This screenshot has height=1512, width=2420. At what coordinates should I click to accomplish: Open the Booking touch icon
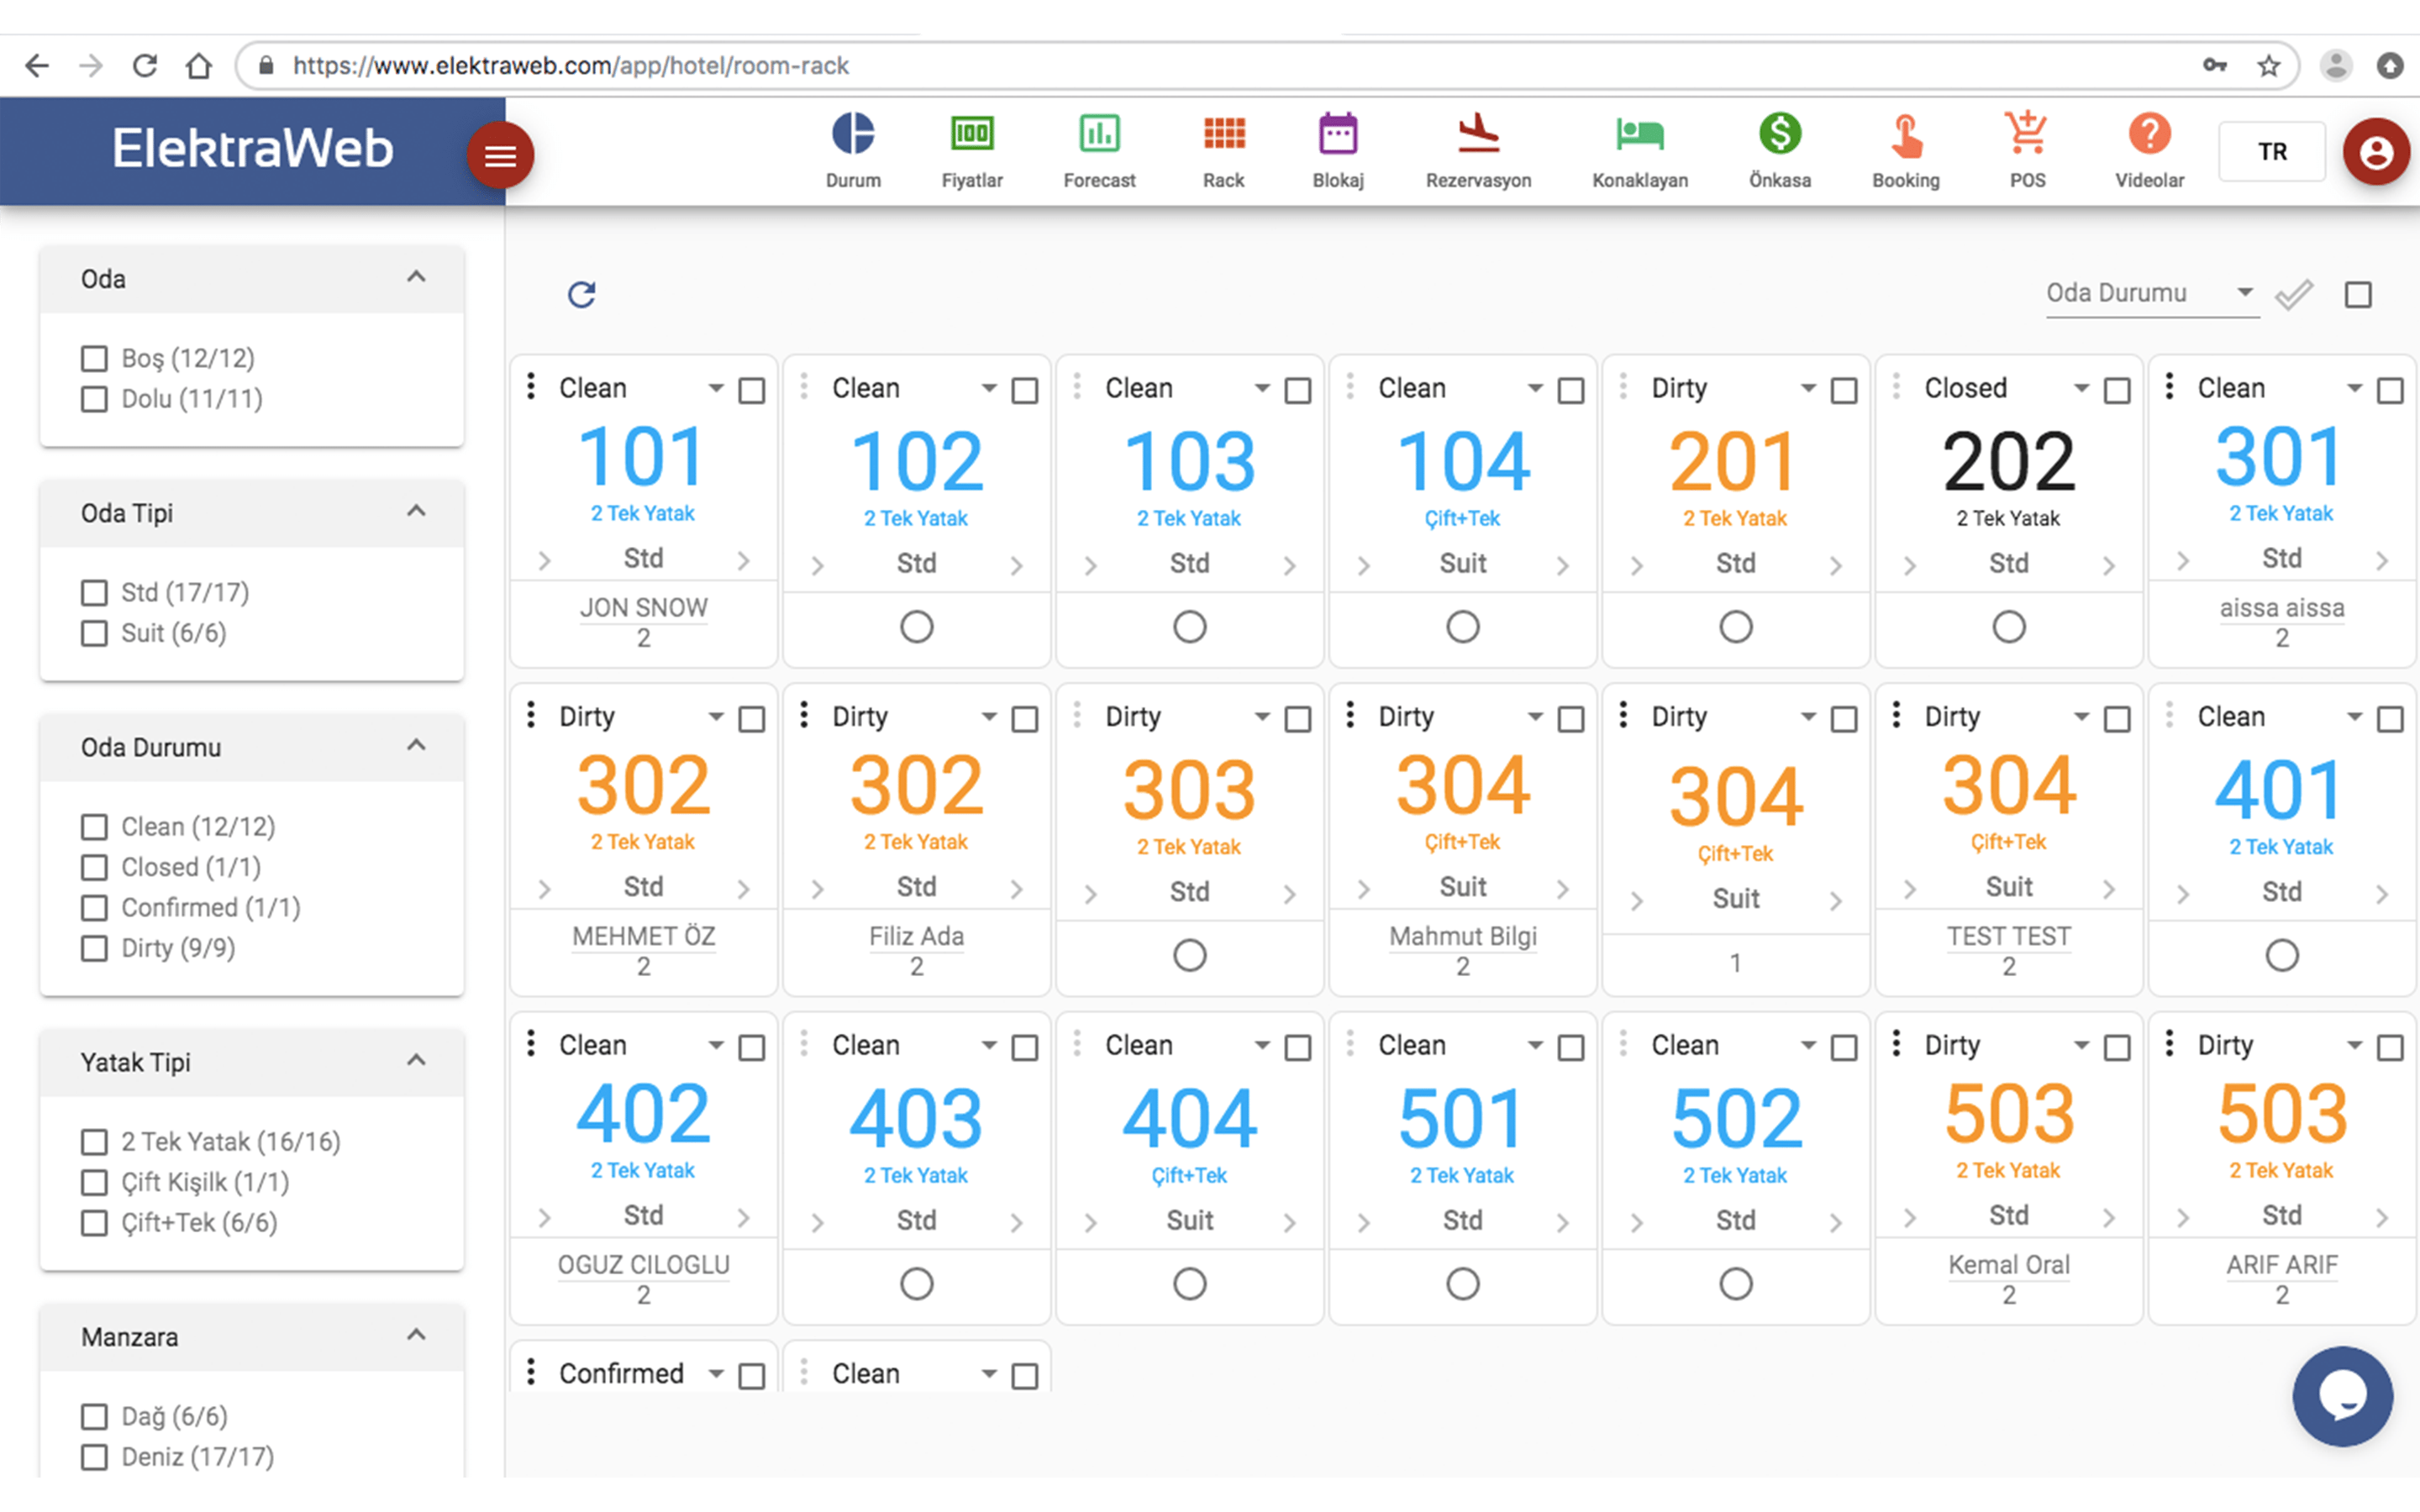click(x=1906, y=136)
